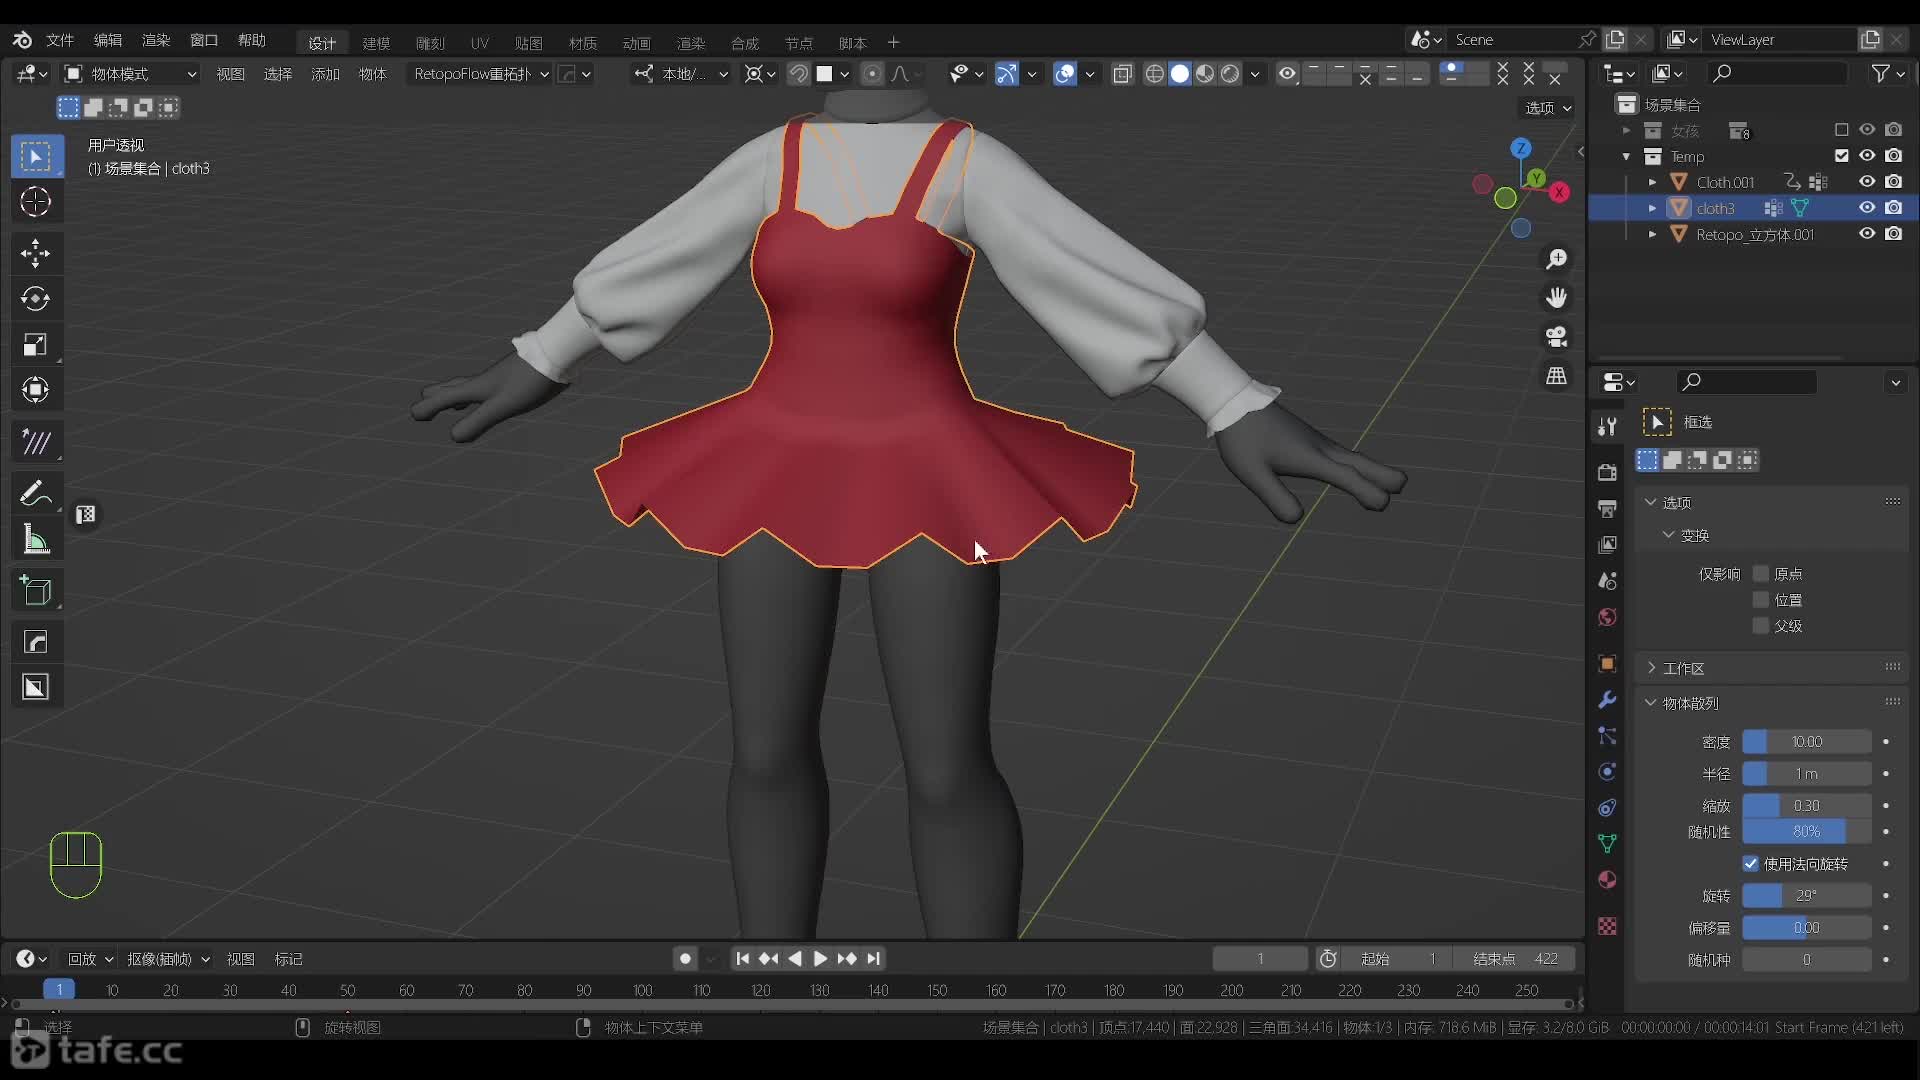Image resolution: width=1920 pixels, height=1080 pixels.
Task: Open the 物体模式 mode dropdown
Action: pos(130,74)
